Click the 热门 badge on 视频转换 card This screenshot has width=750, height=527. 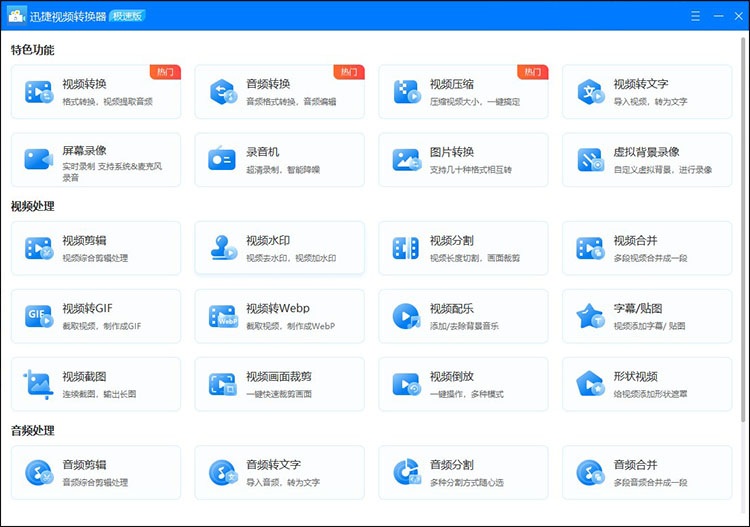(165, 72)
